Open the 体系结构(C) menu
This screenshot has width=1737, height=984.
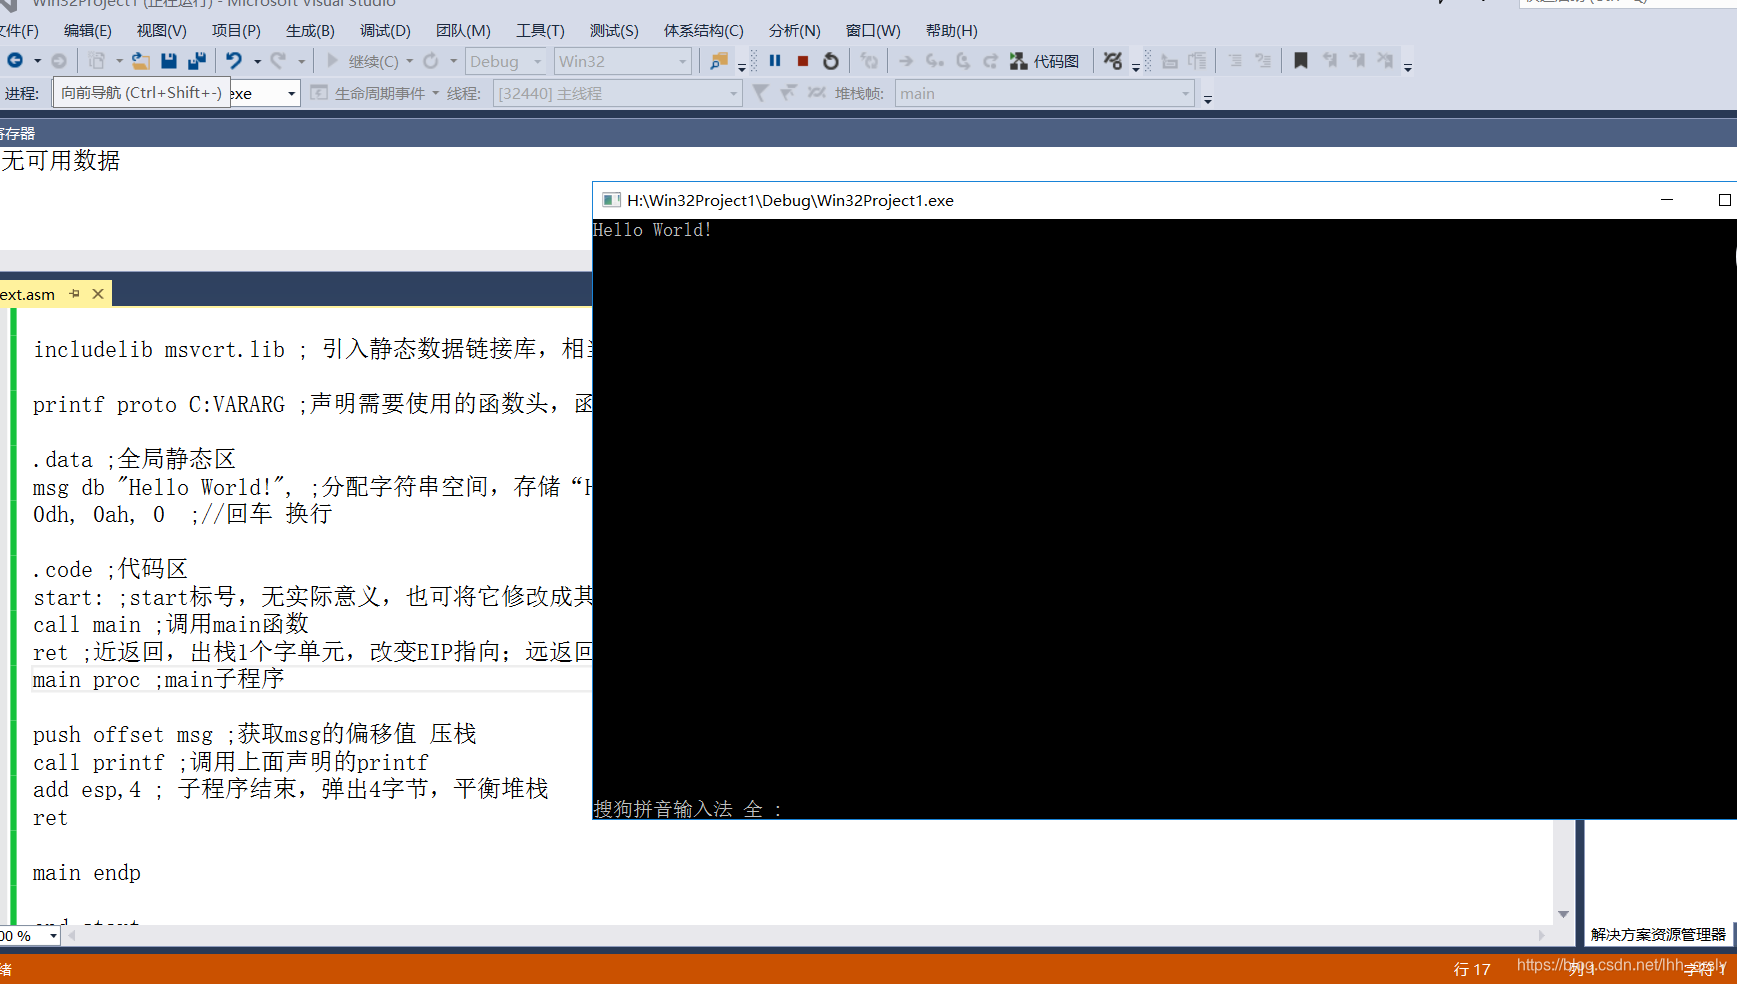[704, 31]
